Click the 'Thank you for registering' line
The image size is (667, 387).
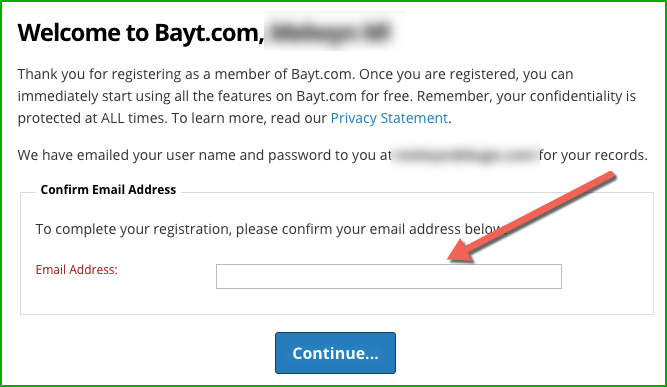click(295, 74)
